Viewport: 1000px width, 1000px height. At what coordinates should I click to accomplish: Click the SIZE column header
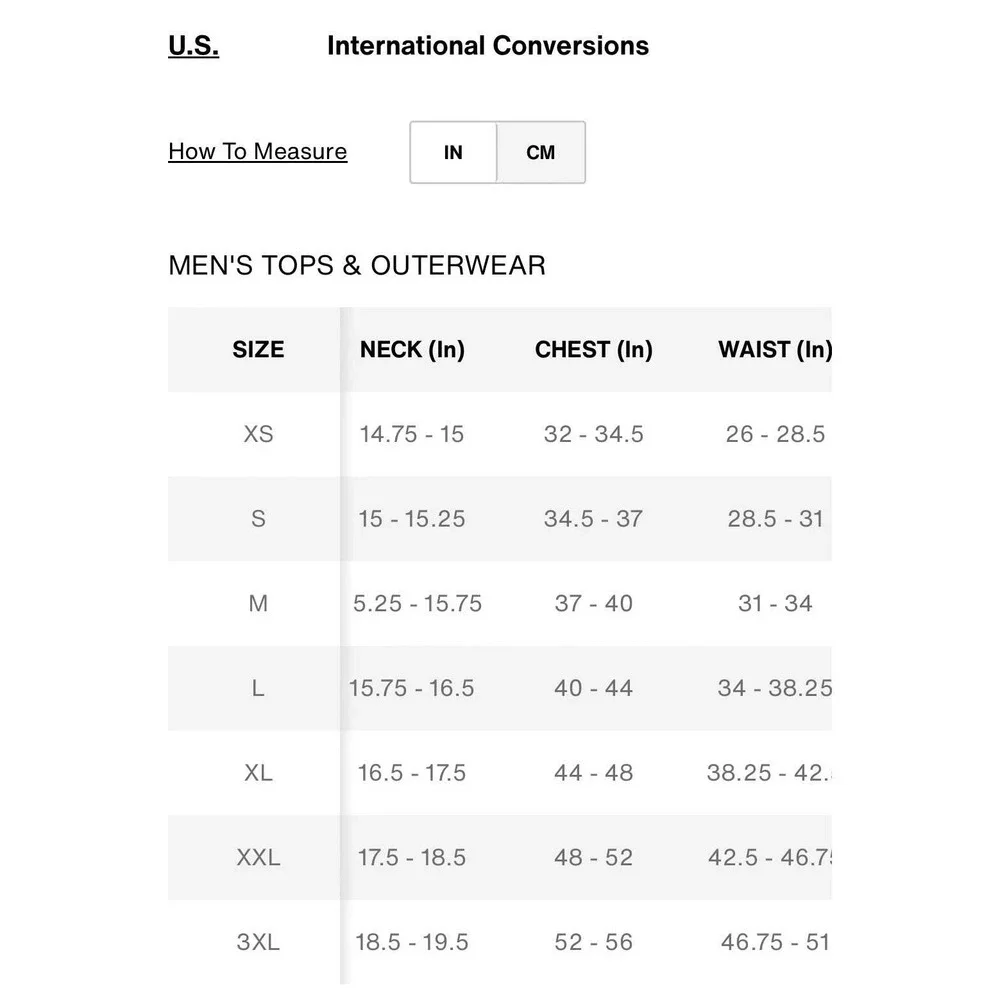pyautogui.click(x=258, y=350)
